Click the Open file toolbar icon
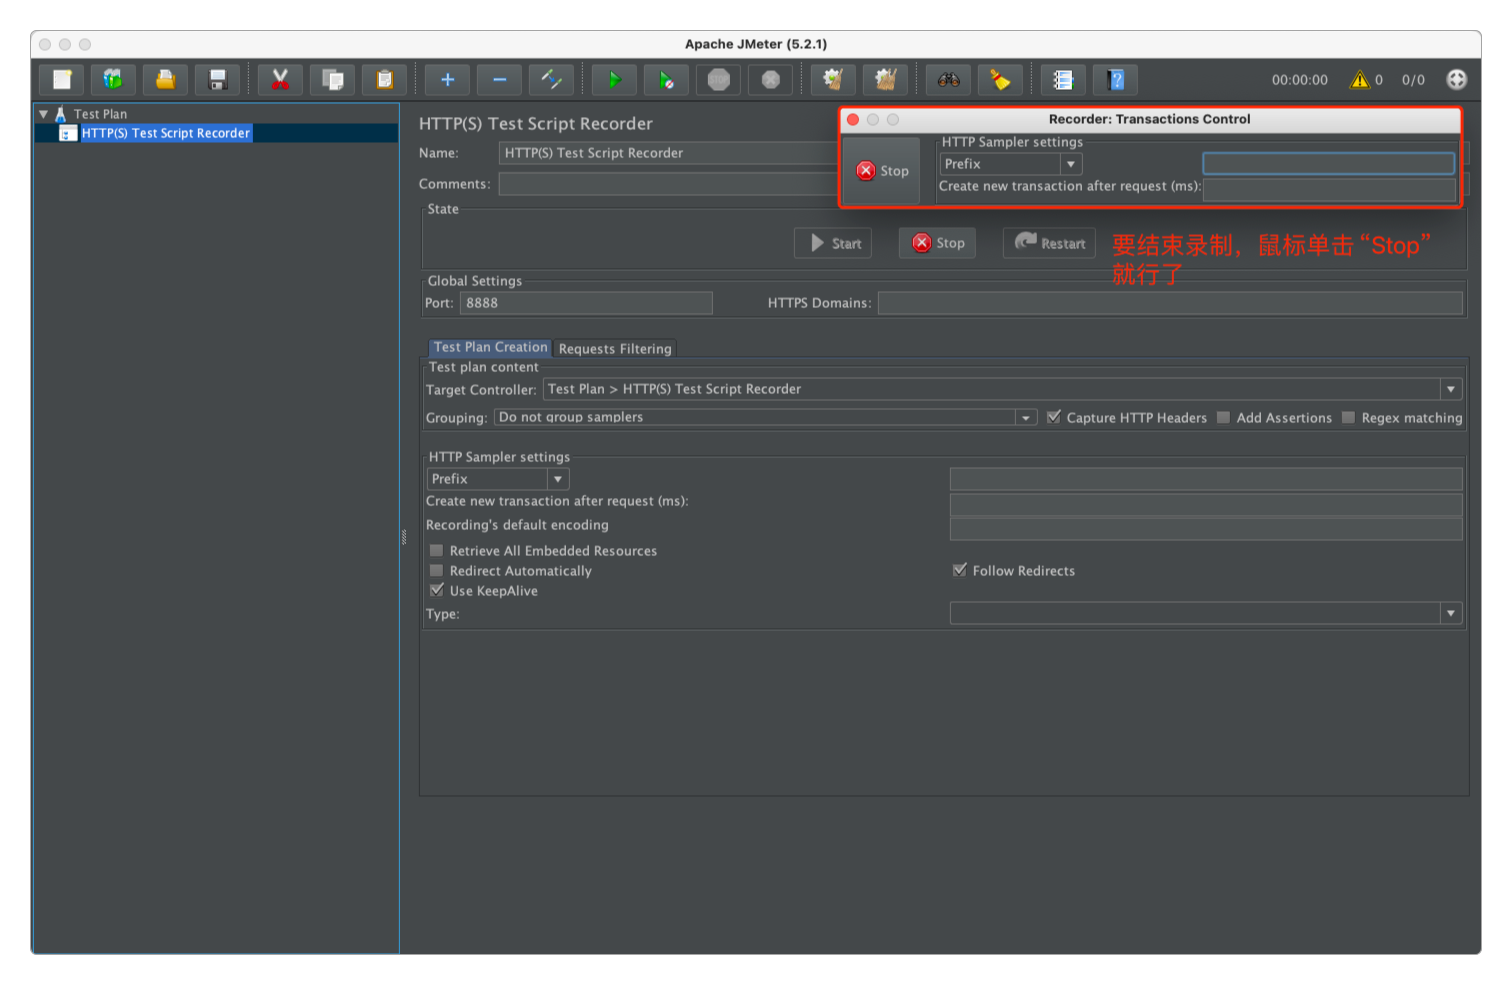Viewport: 1512px width, 985px height. [166, 79]
